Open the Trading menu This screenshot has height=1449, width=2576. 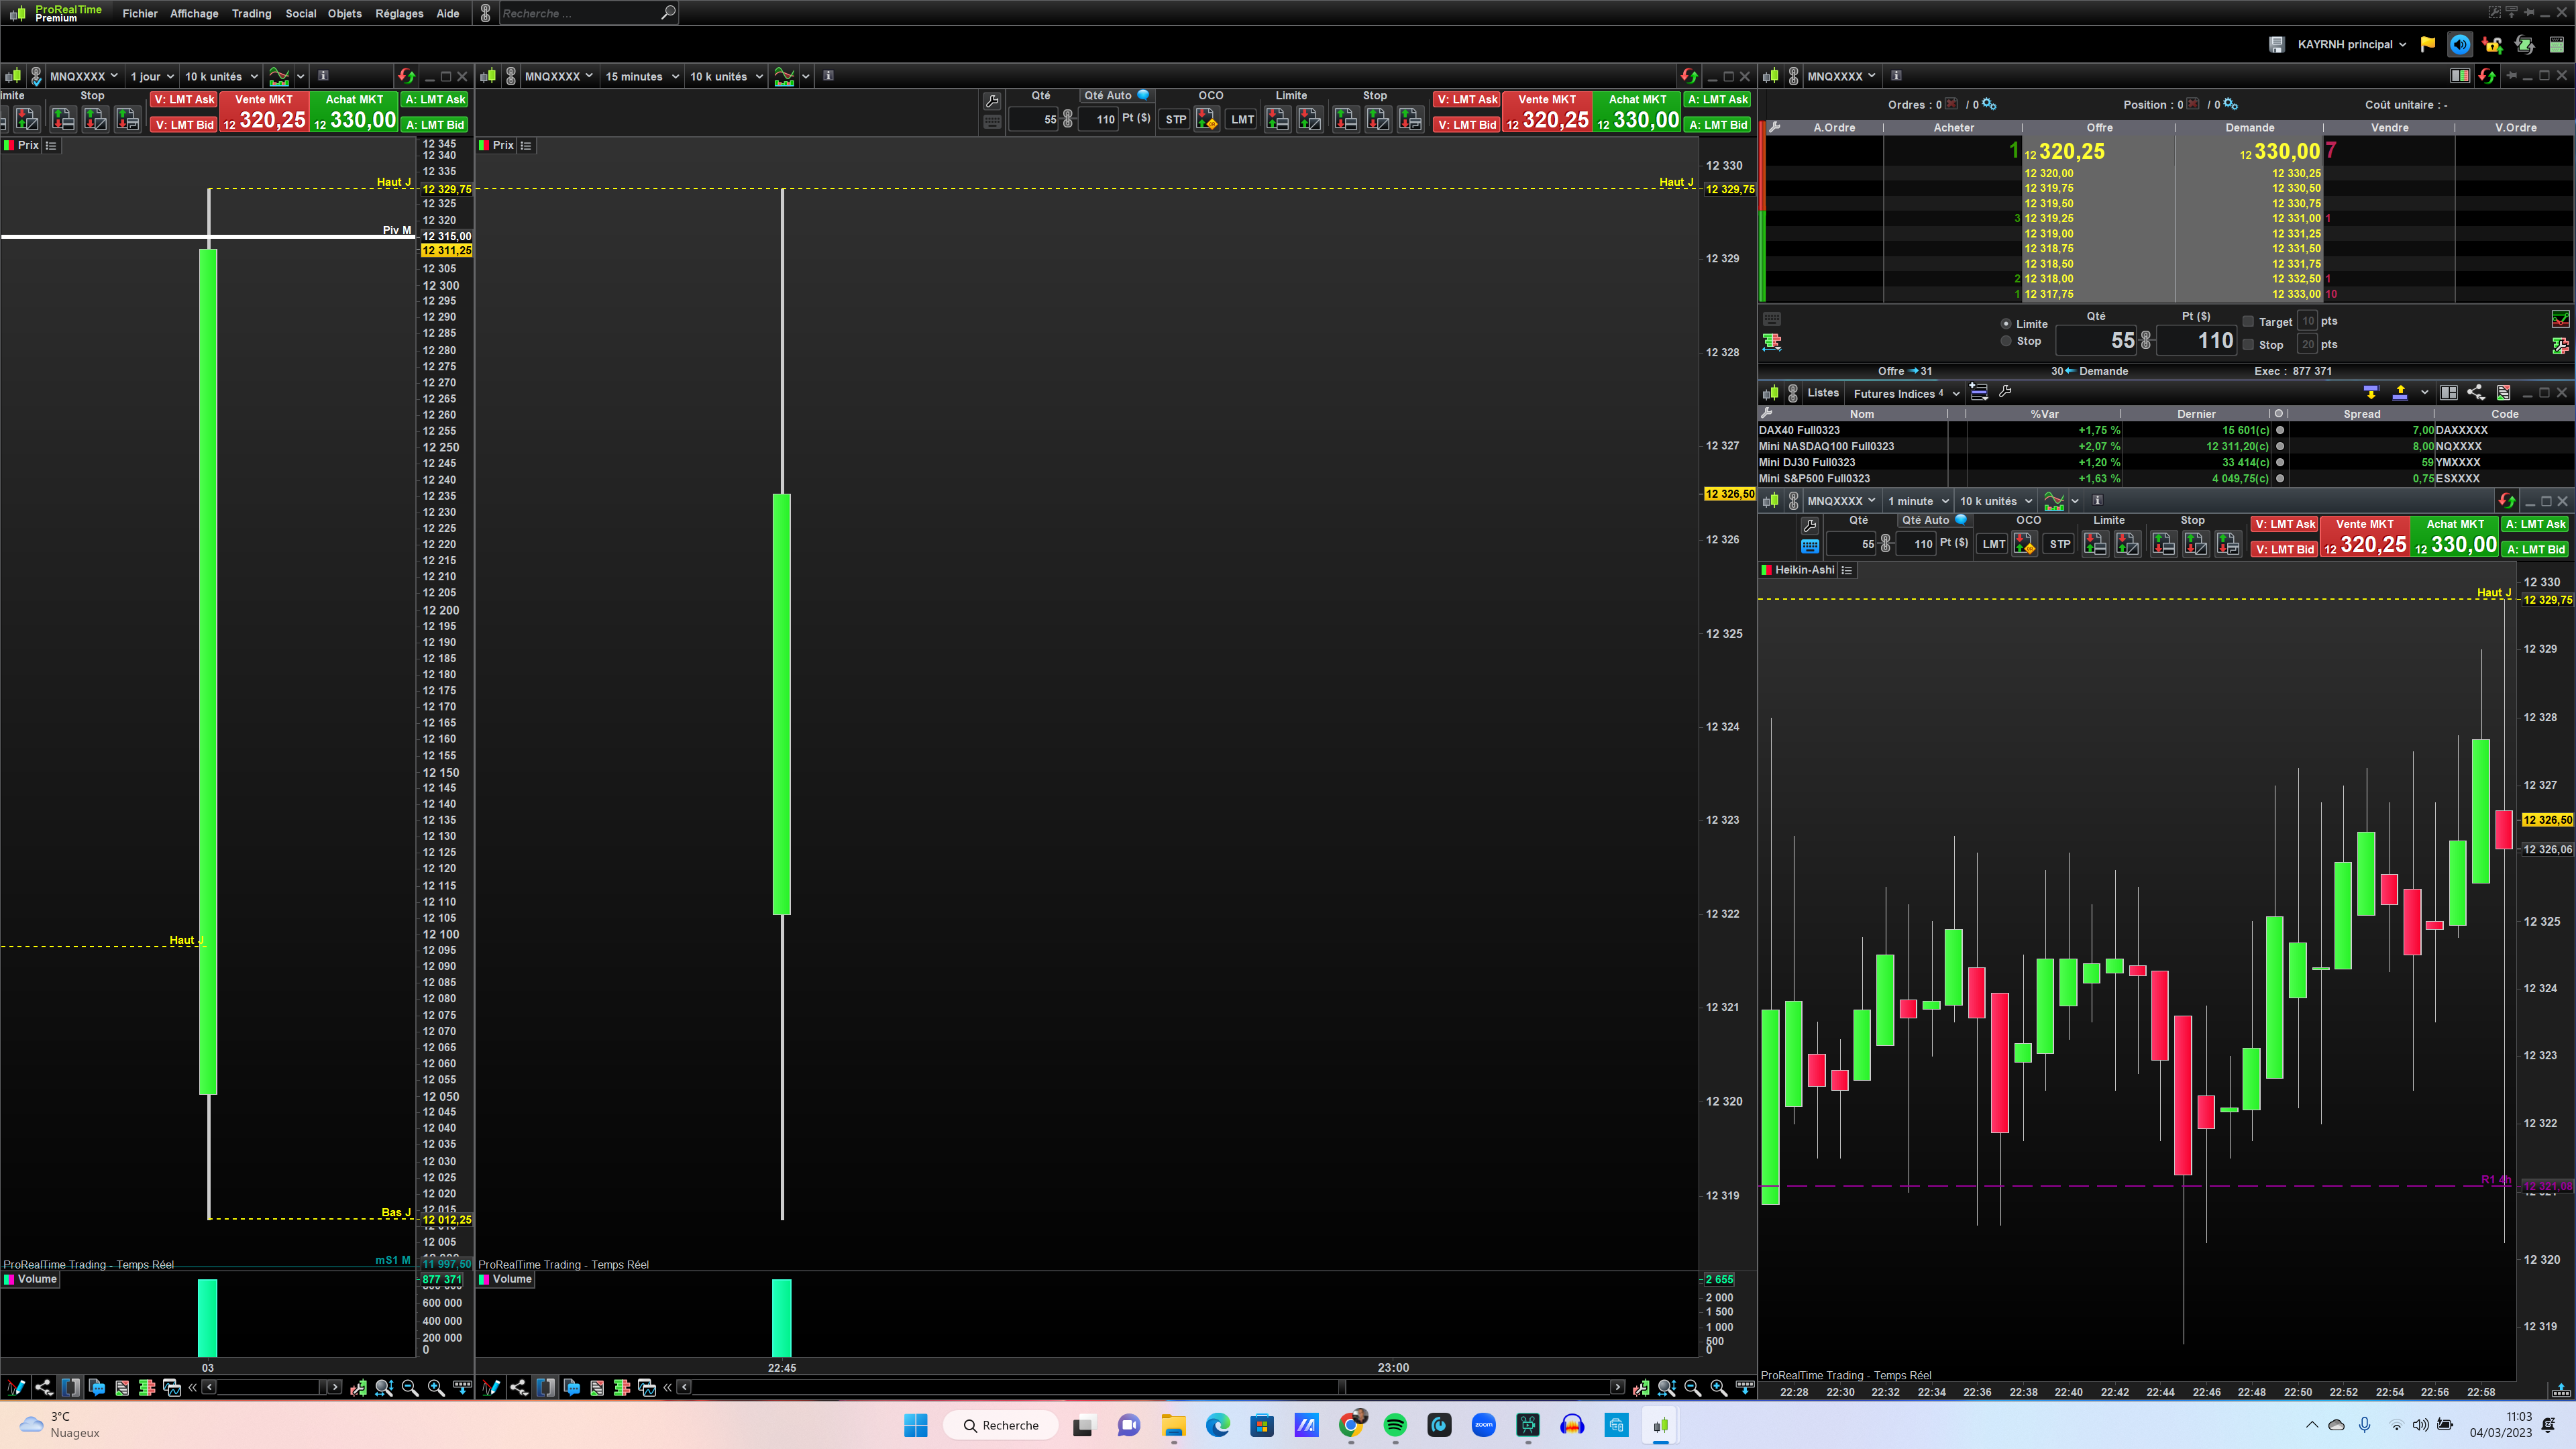coord(251,13)
